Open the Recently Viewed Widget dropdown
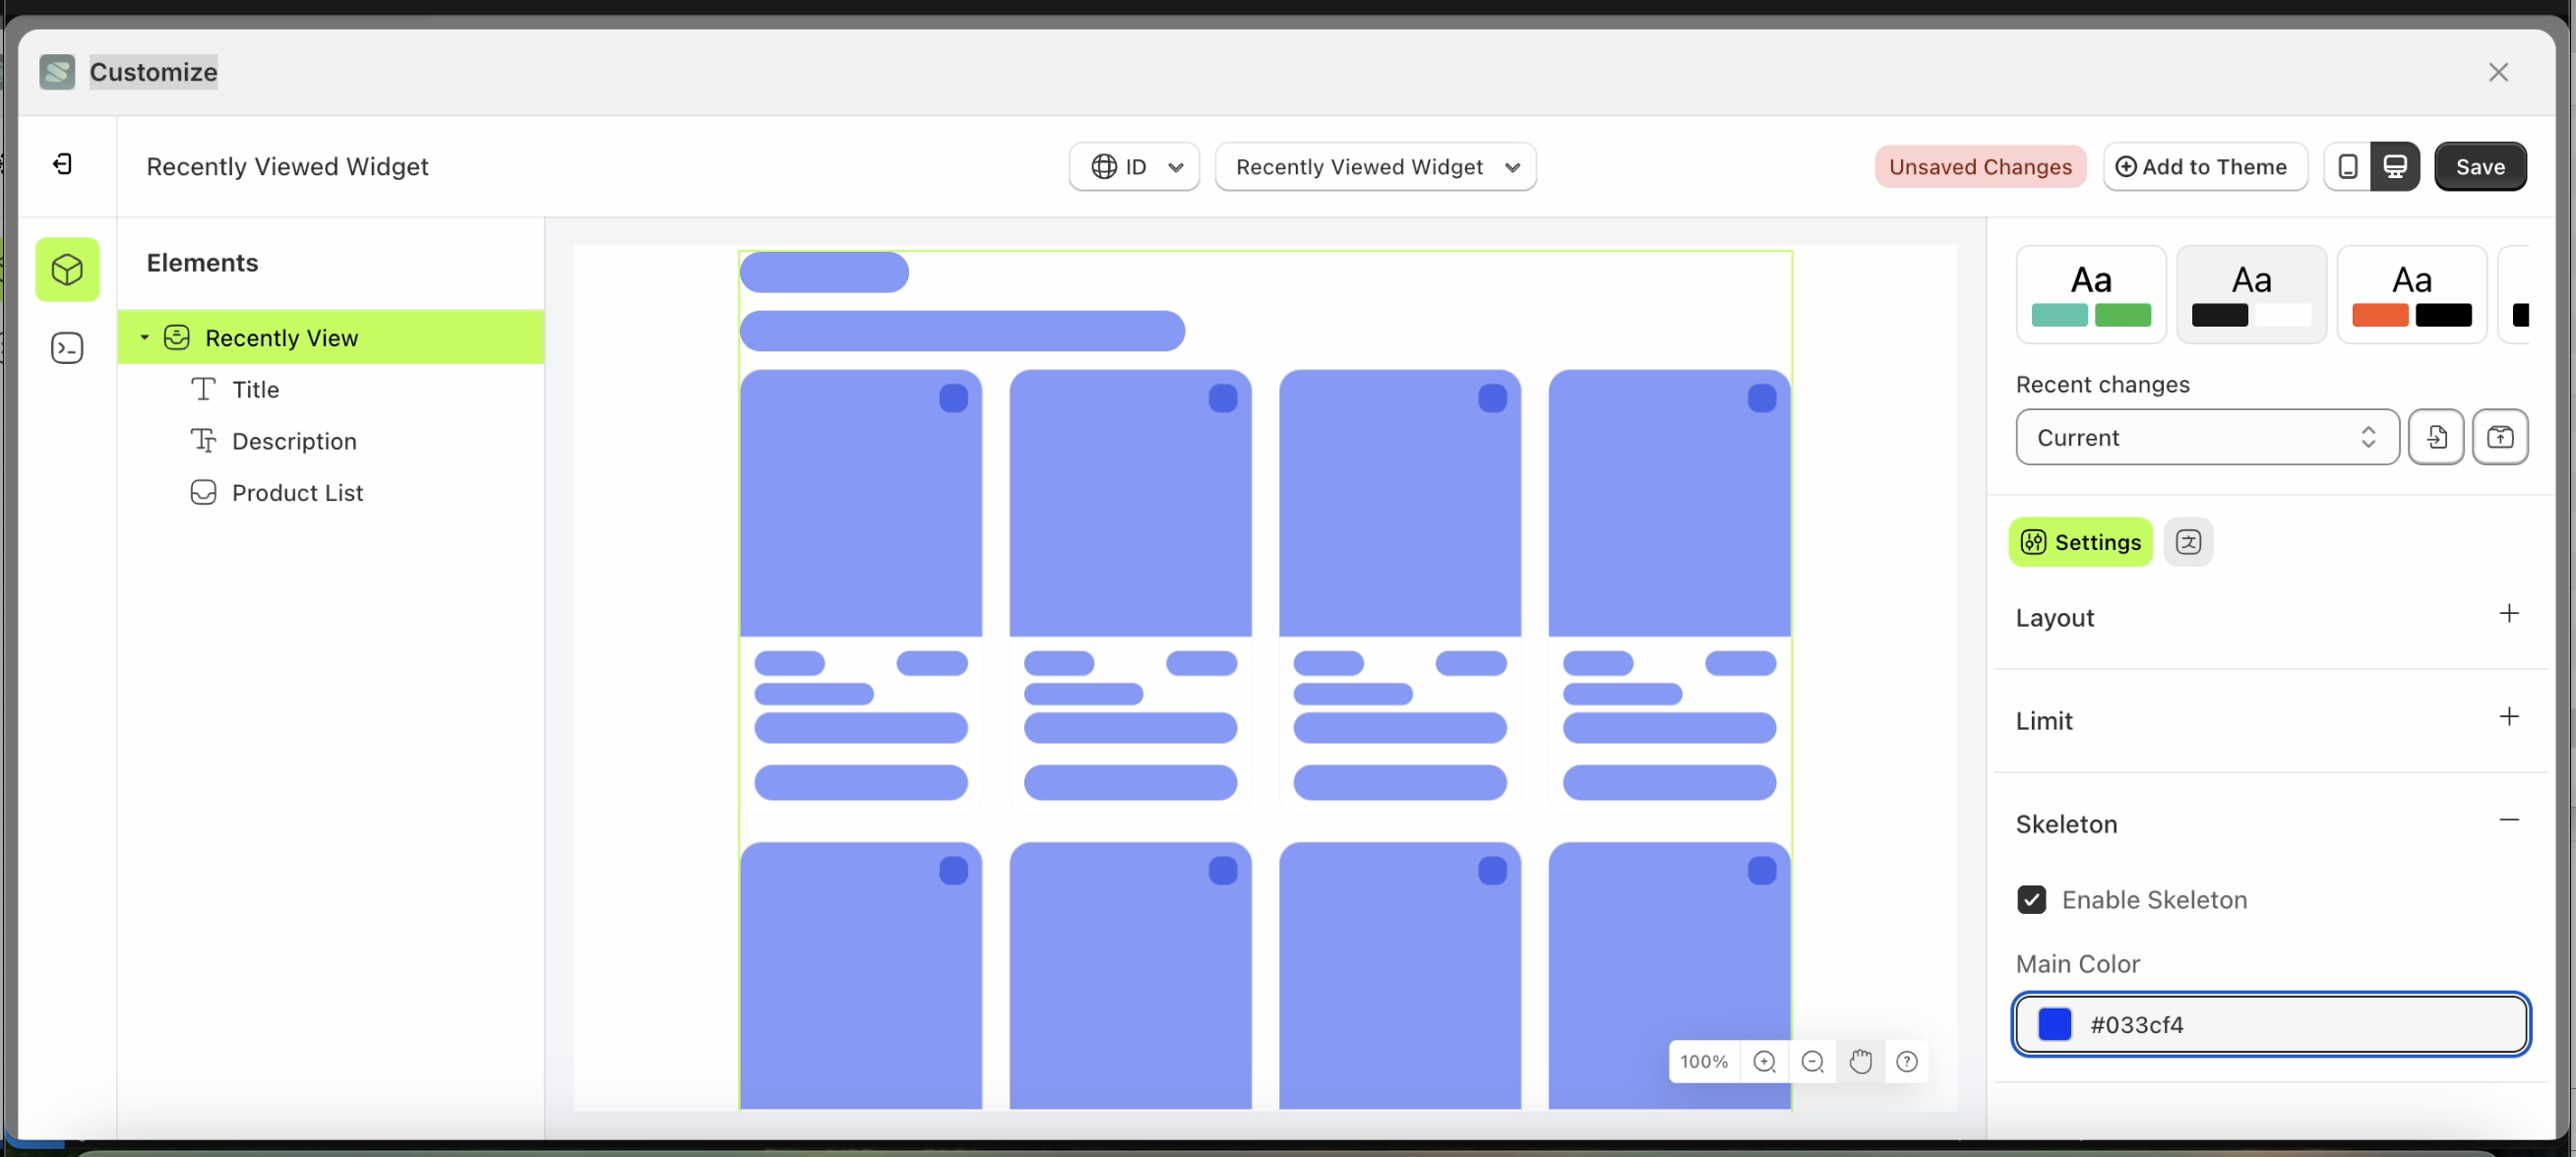Image resolution: width=2576 pixels, height=1157 pixels. [1376, 166]
